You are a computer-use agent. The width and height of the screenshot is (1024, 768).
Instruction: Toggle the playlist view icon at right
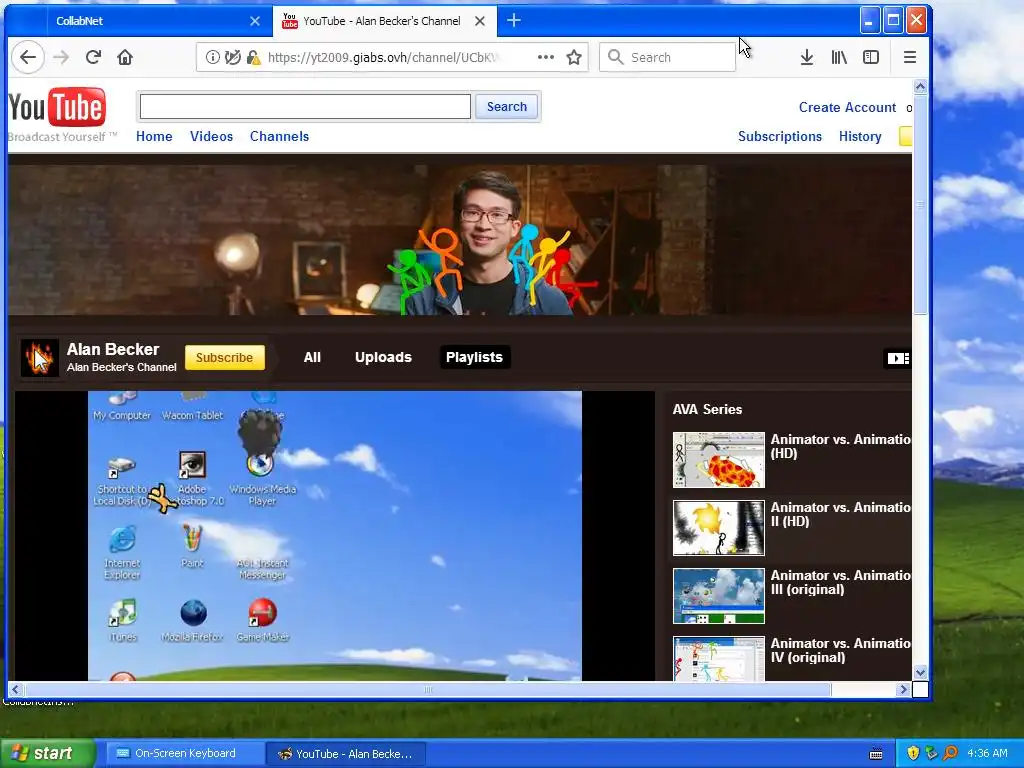click(897, 358)
